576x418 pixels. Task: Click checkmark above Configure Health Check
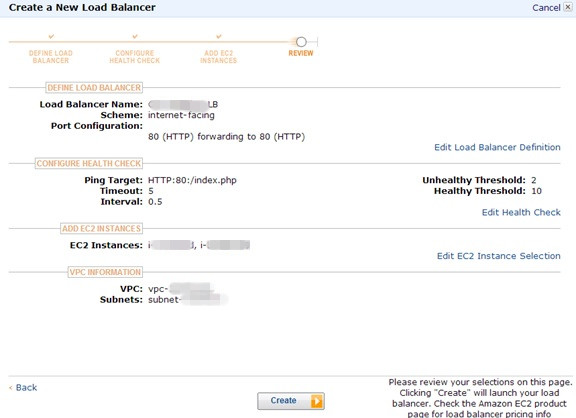coord(135,36)
